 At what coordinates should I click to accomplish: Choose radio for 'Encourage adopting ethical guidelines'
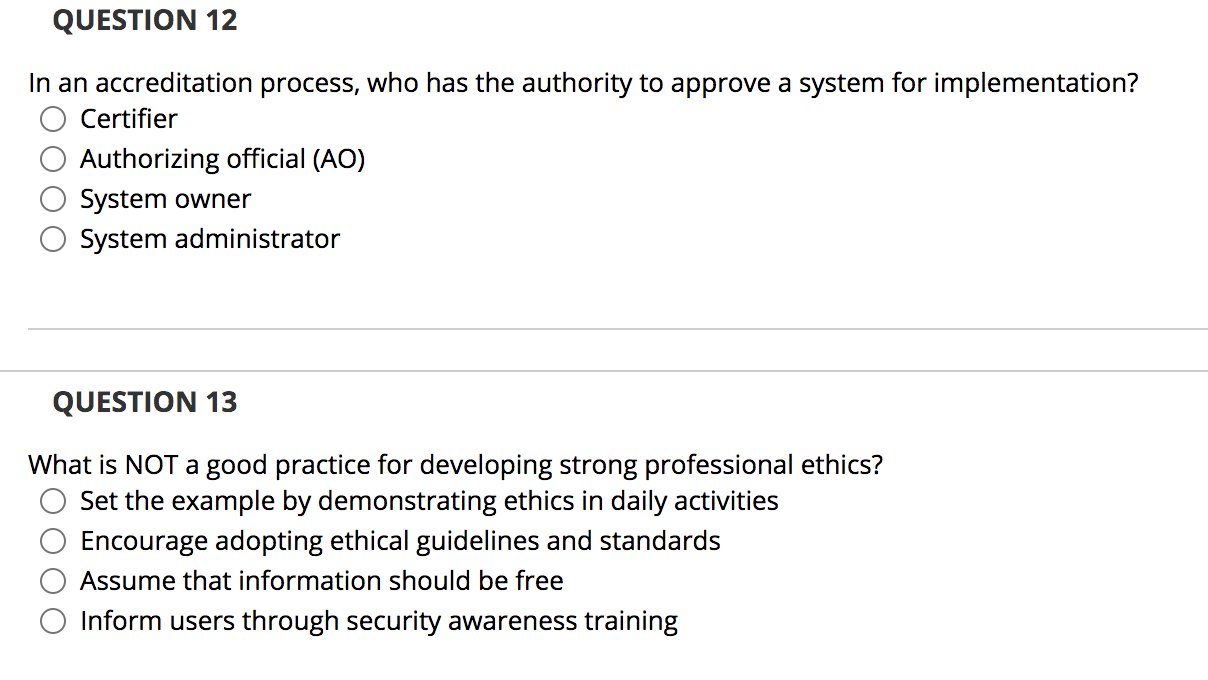tap(53, 542)
